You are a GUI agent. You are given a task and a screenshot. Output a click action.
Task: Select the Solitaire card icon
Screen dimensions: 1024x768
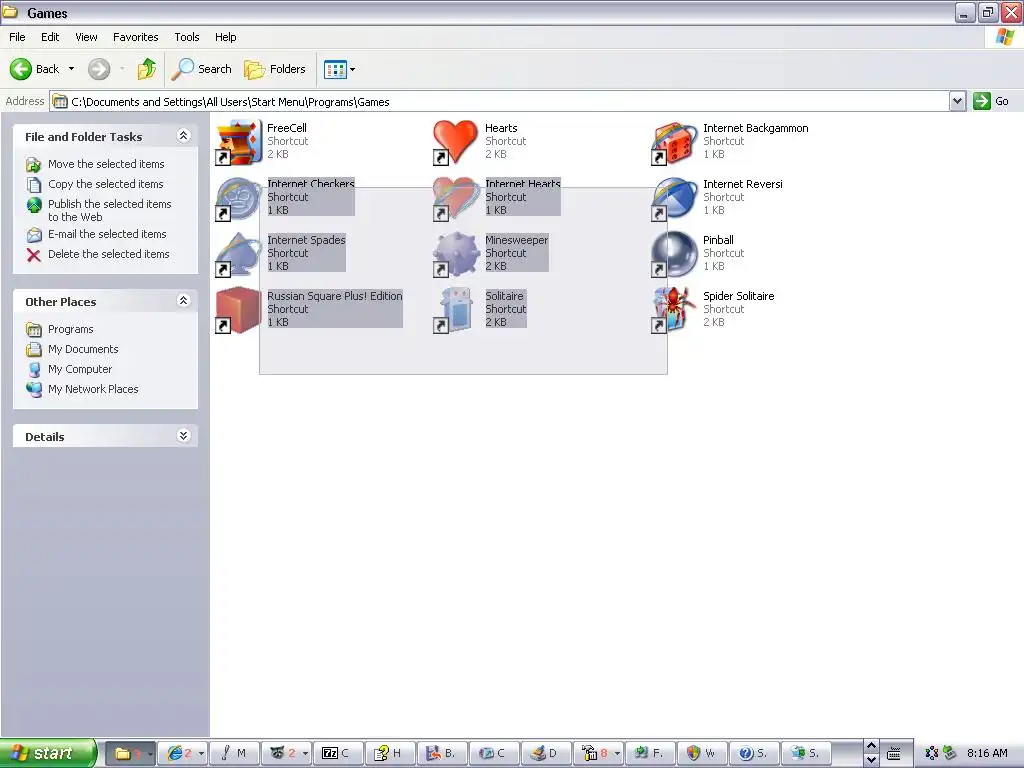coord(455,310)
